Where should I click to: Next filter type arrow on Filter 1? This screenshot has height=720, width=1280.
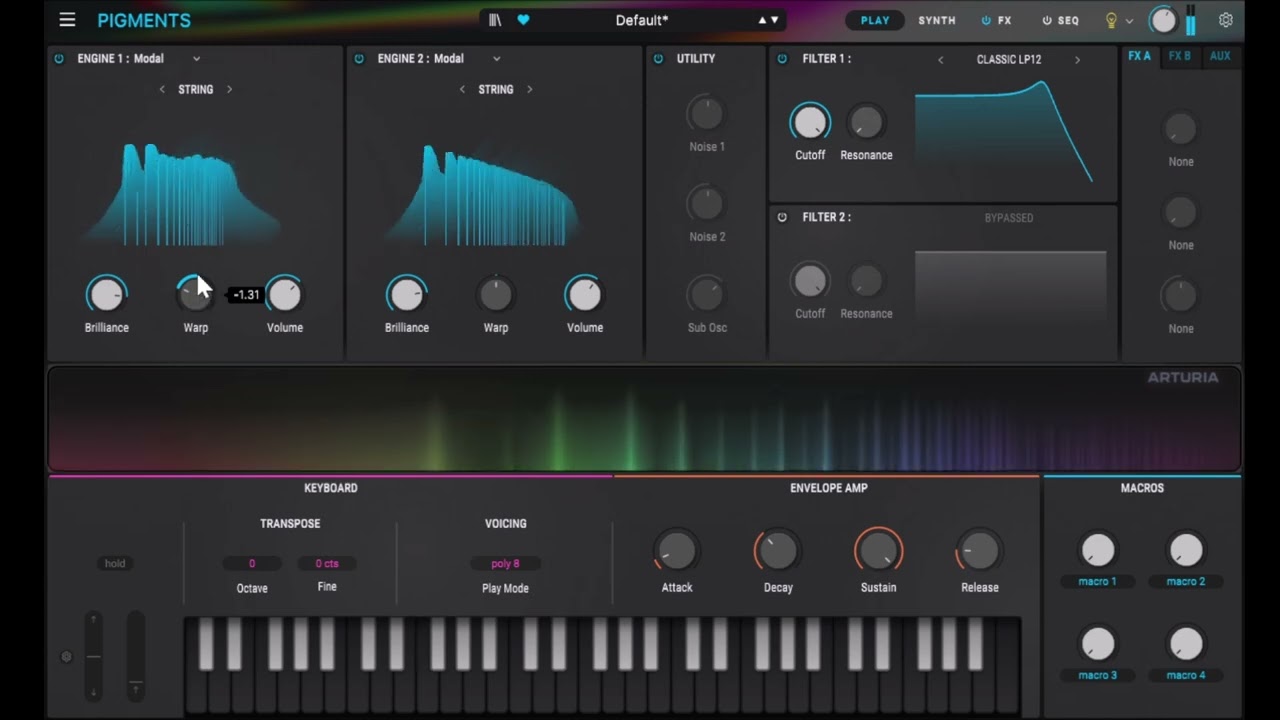point(1077,60)
